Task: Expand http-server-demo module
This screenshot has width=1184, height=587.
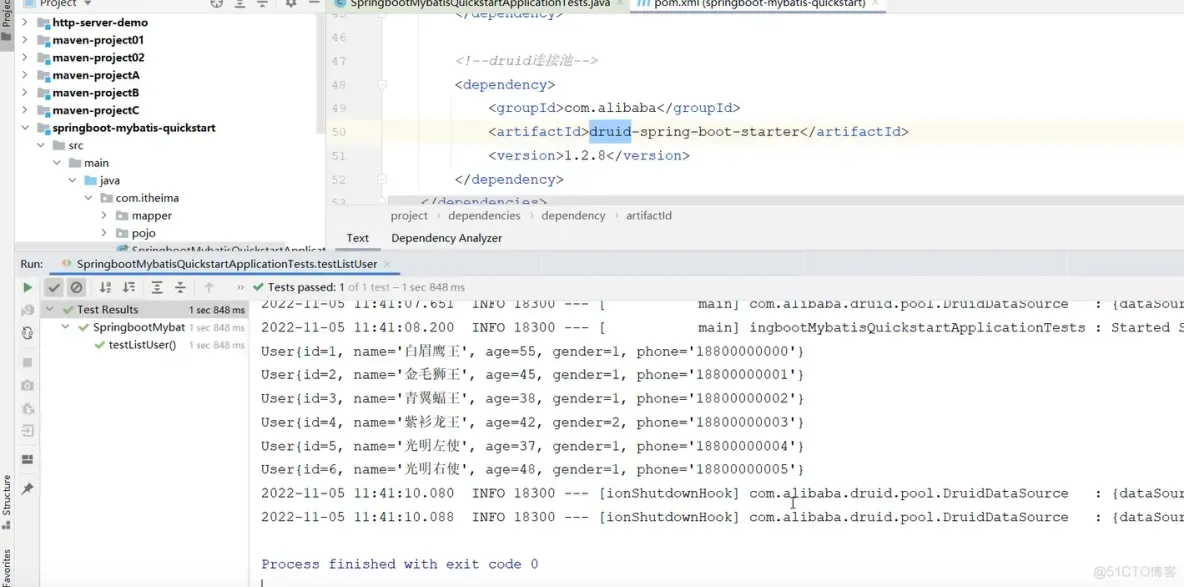Action: point(25,23)
